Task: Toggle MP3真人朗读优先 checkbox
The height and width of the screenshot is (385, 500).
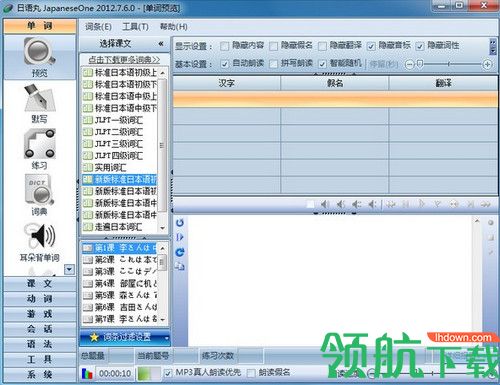Action: pyautogui.click(x=168, y=373)
